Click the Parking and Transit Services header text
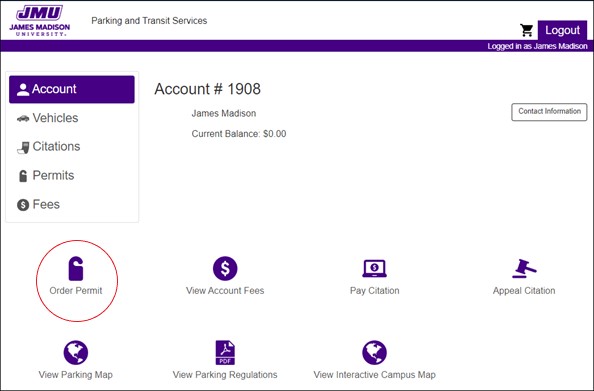 click(x=149, y=20)
